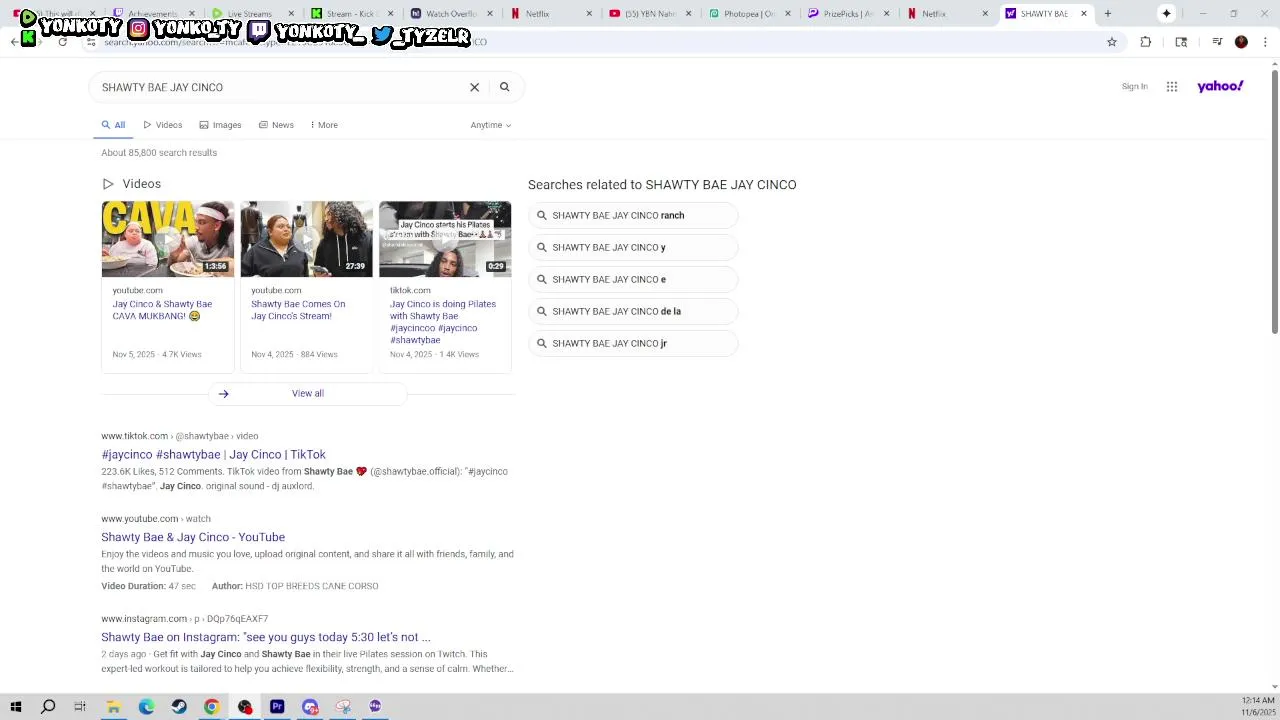Open Chrome extensions puzzle icon

pyautogui.click(x=1146, y=42)
